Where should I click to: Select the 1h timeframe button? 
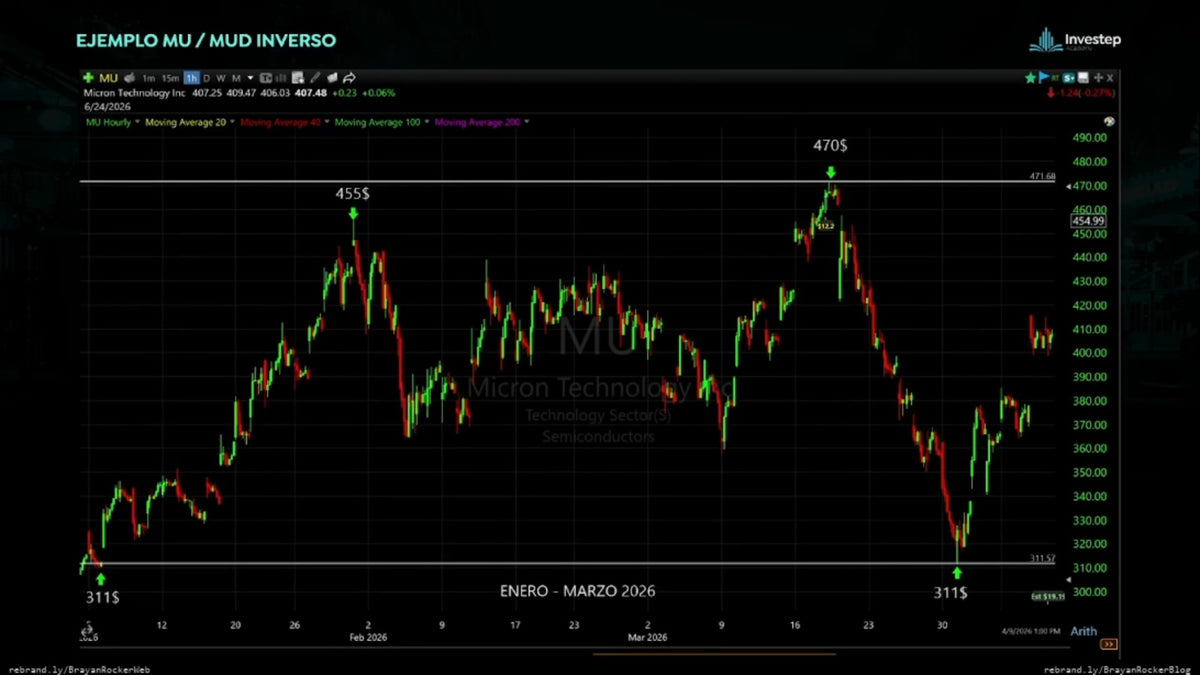pos(191,78)
